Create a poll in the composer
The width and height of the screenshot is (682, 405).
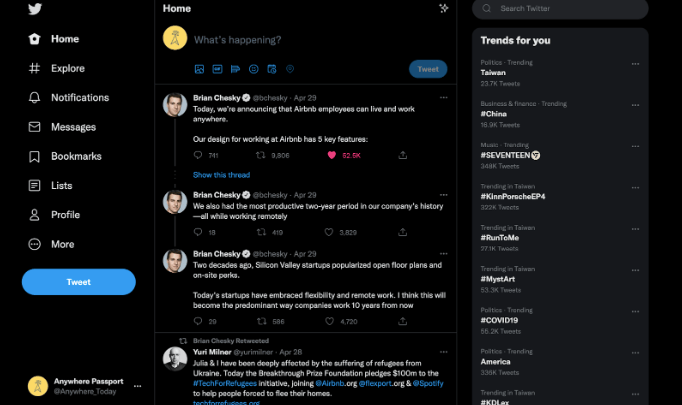pyautogui.click(x=235, y=69)
